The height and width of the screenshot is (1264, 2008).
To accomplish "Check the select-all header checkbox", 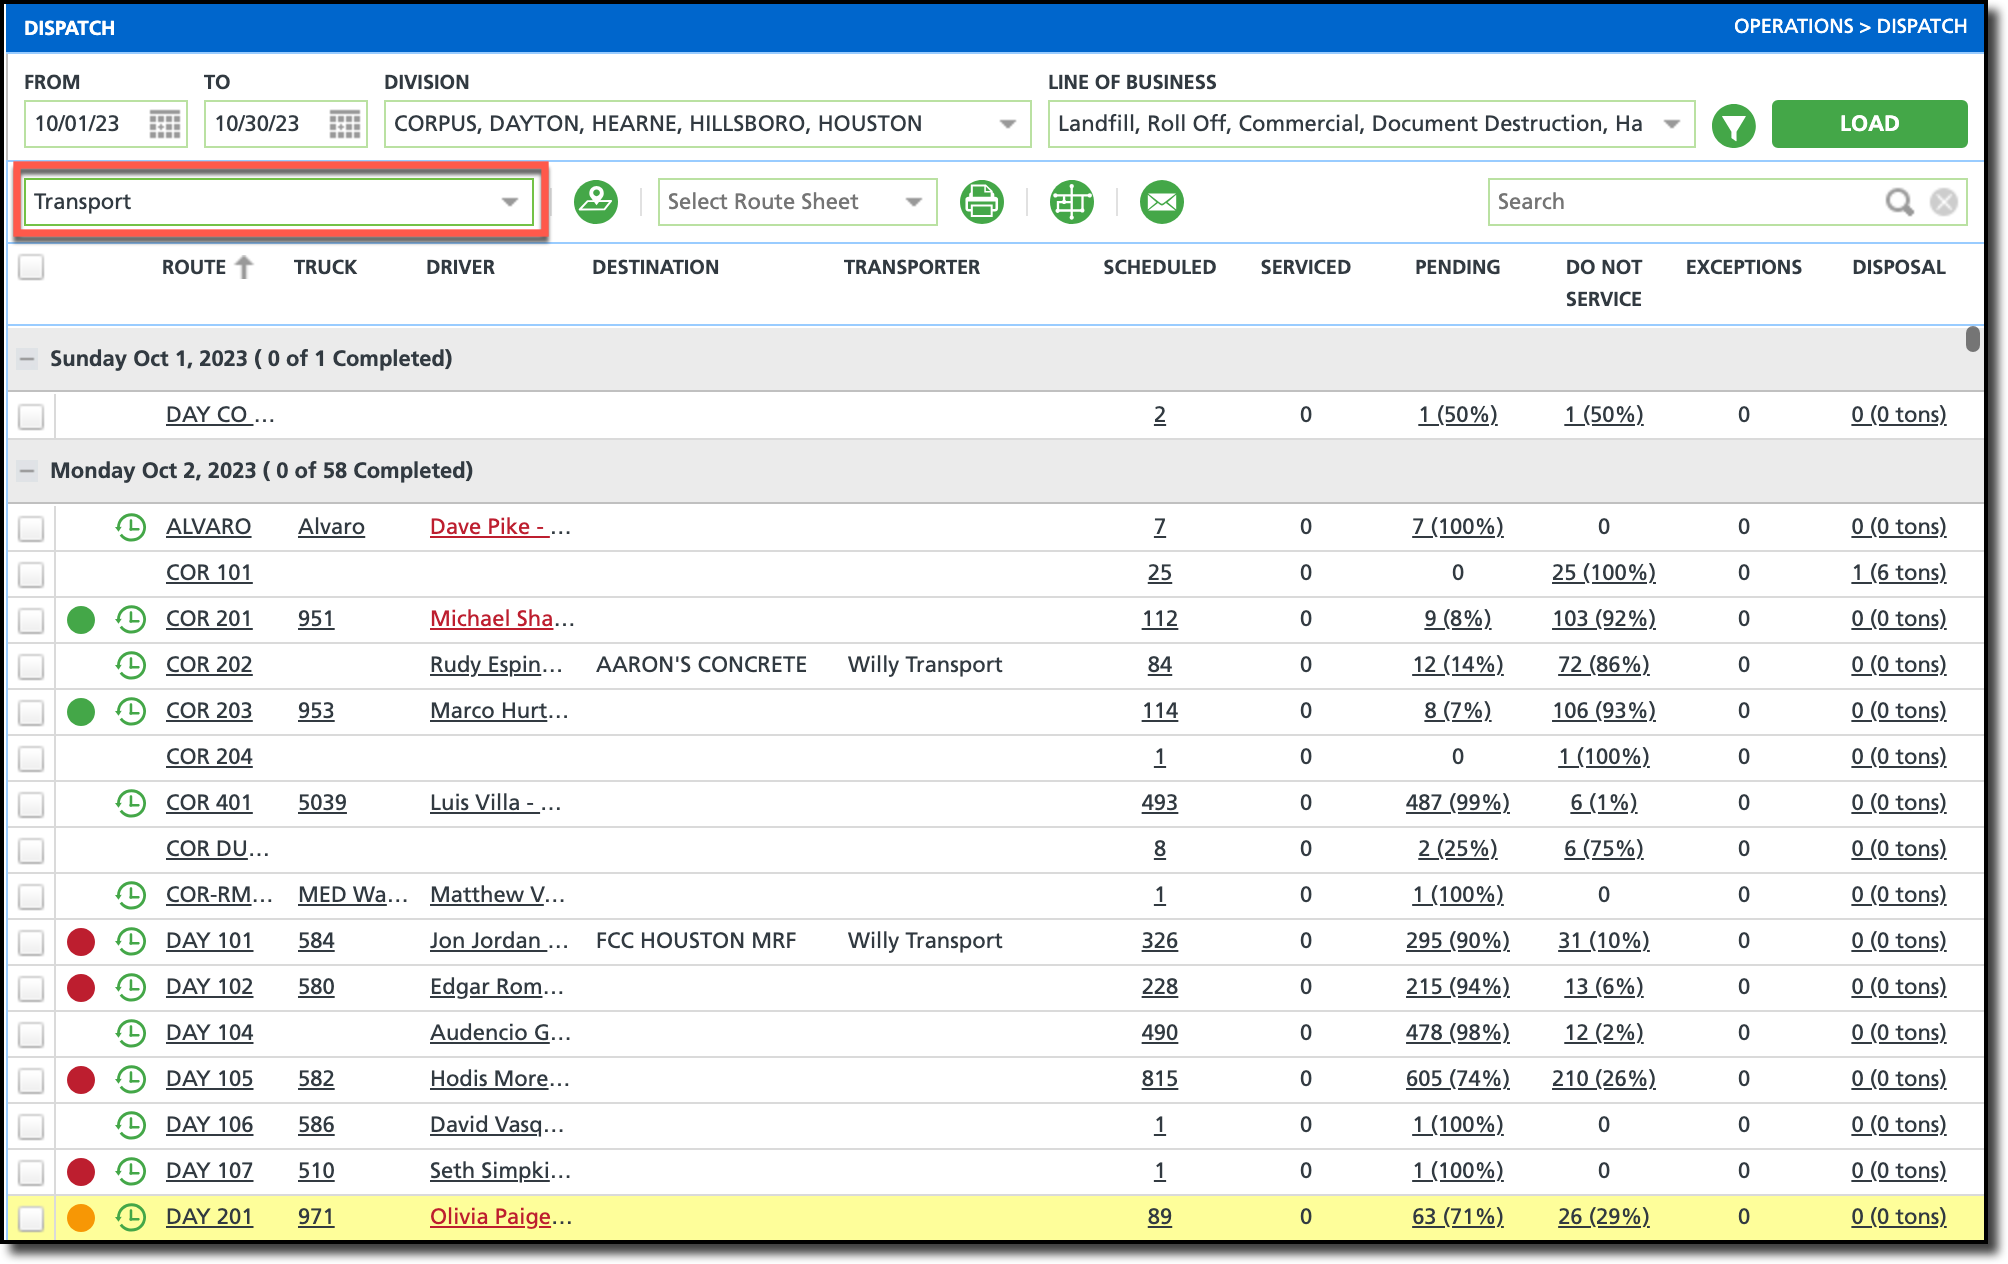I will point(31,267).
